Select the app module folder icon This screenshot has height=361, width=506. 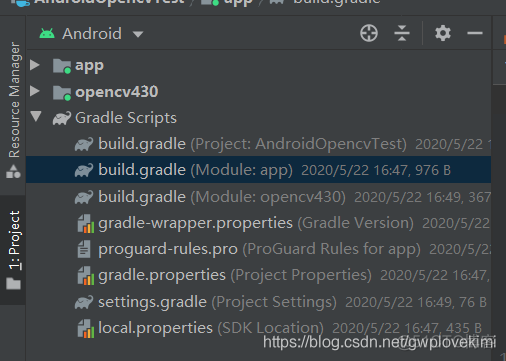pyautogui.click(x=62, y=66)
